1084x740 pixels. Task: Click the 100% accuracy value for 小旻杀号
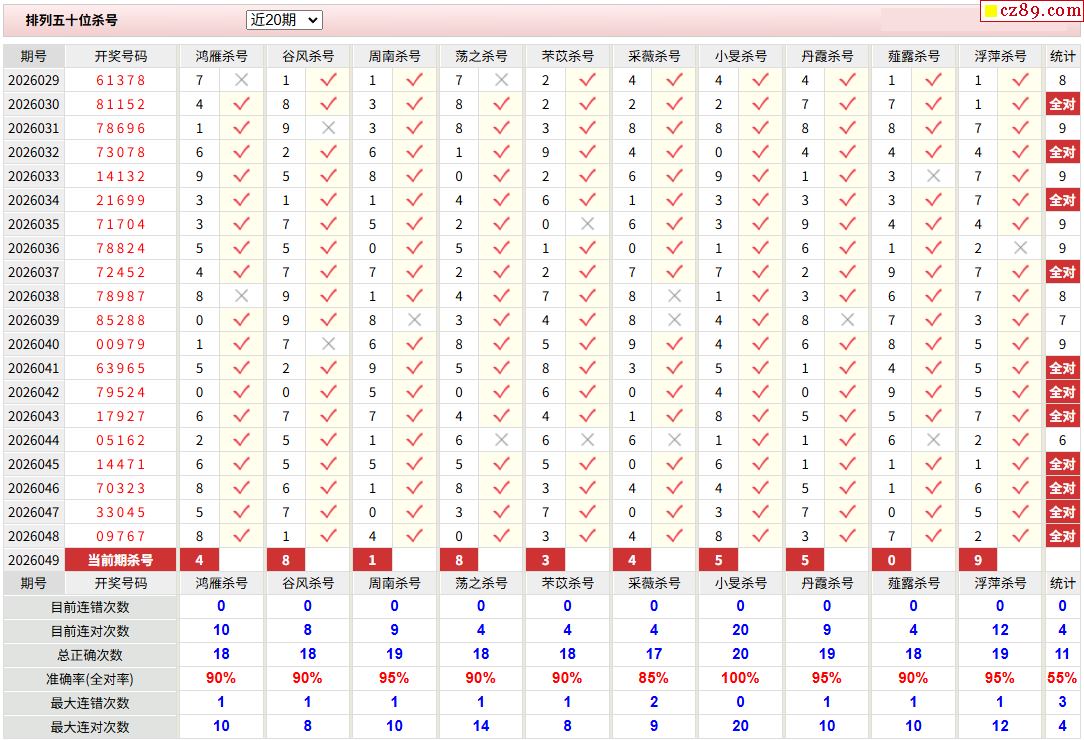(x=740, y=678)
